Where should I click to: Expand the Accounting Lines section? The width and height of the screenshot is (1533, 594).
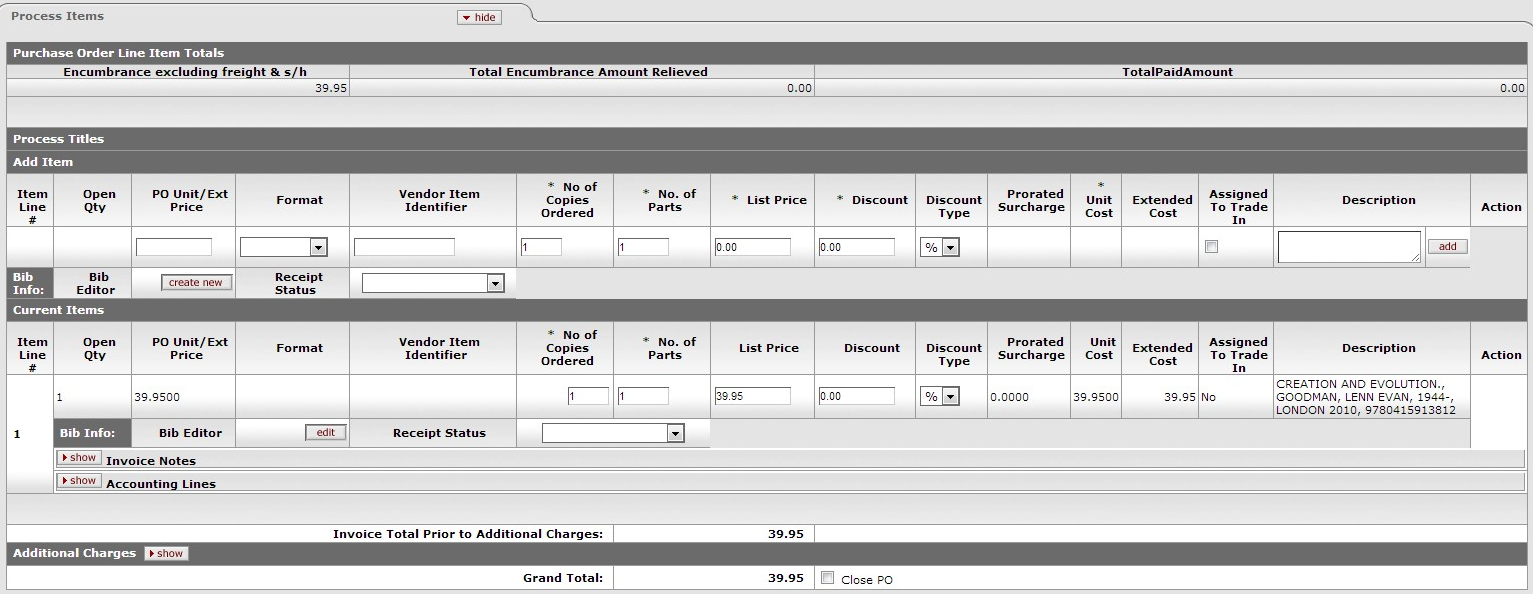tap(78, 481)
